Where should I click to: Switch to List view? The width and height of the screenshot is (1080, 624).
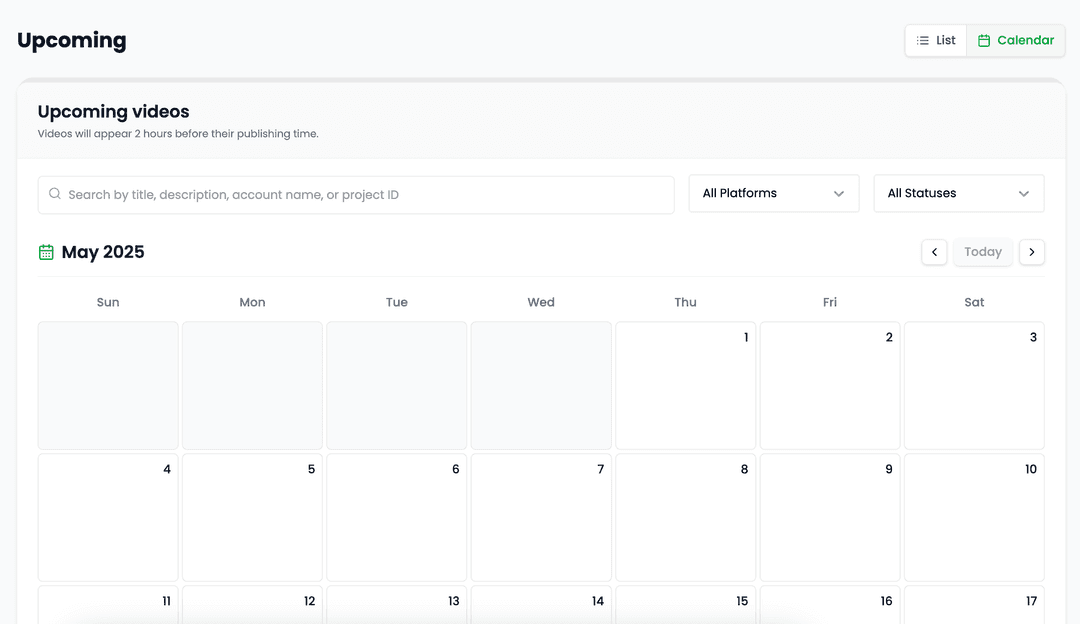tap(936, 41)
